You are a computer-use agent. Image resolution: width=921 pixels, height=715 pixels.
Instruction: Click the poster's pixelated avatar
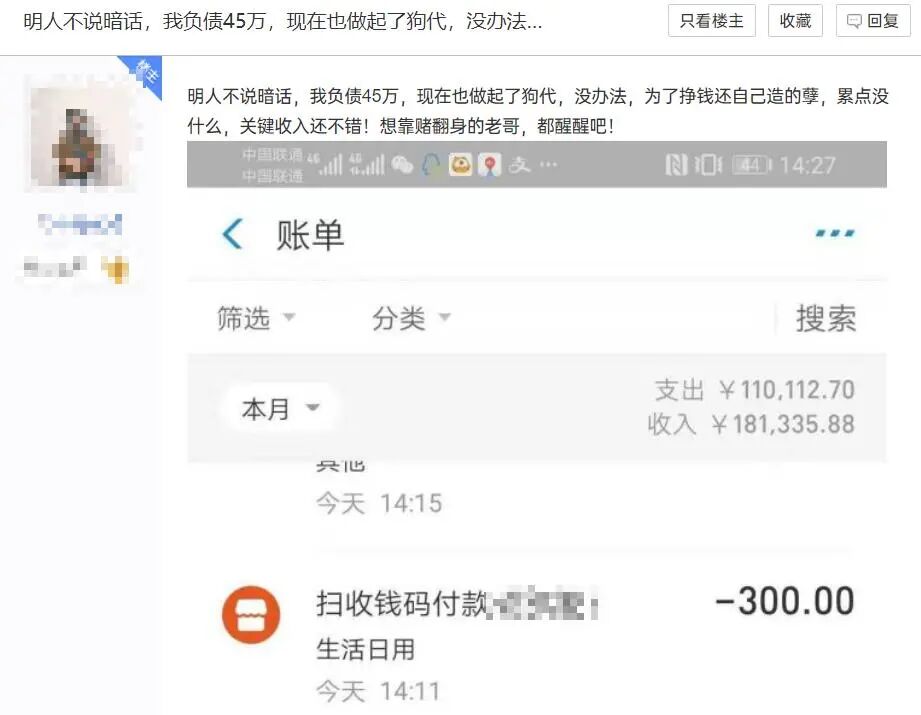tap(80, 133)
